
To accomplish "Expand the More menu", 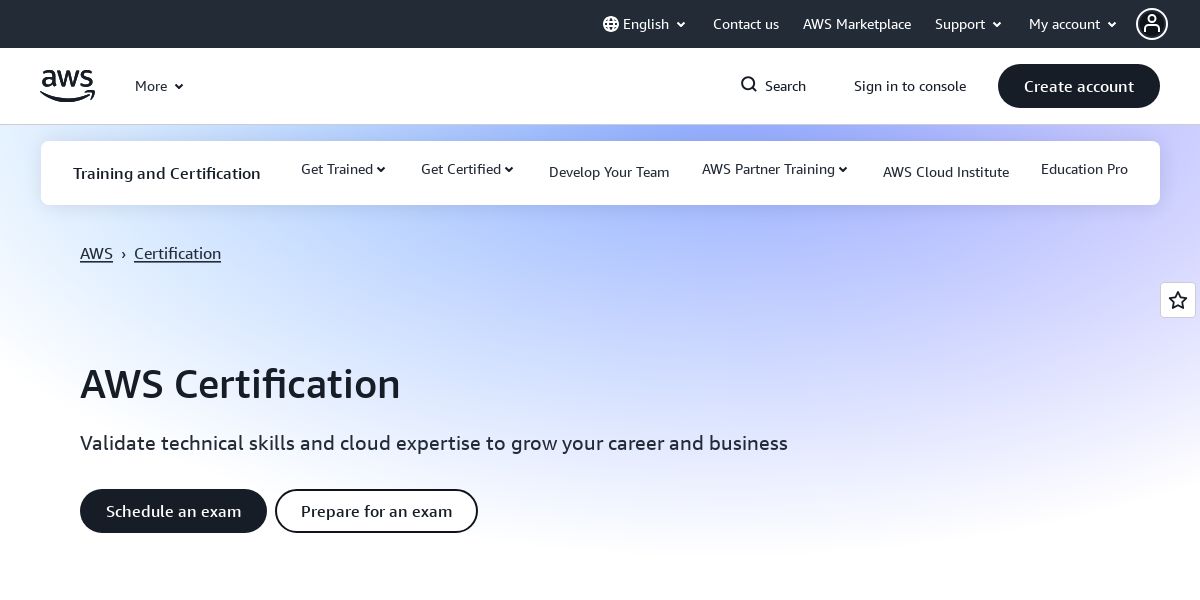I will pos(159,86).
